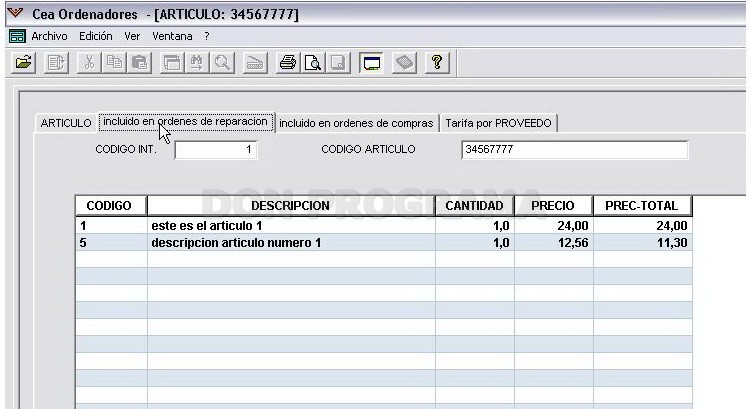Screen dimensions: 750x409
Task: Select tab incluido en ordenes de compras
Action: (356, 123)
